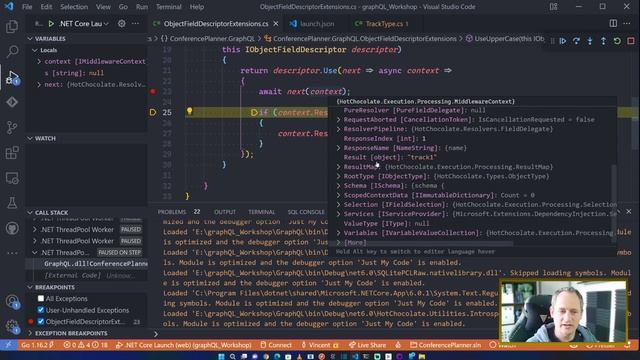The height and width of the screenshot is (360, 640).
Task: Open the .NET Core Launch configuration dropdown
Action: tap(84, 24)
